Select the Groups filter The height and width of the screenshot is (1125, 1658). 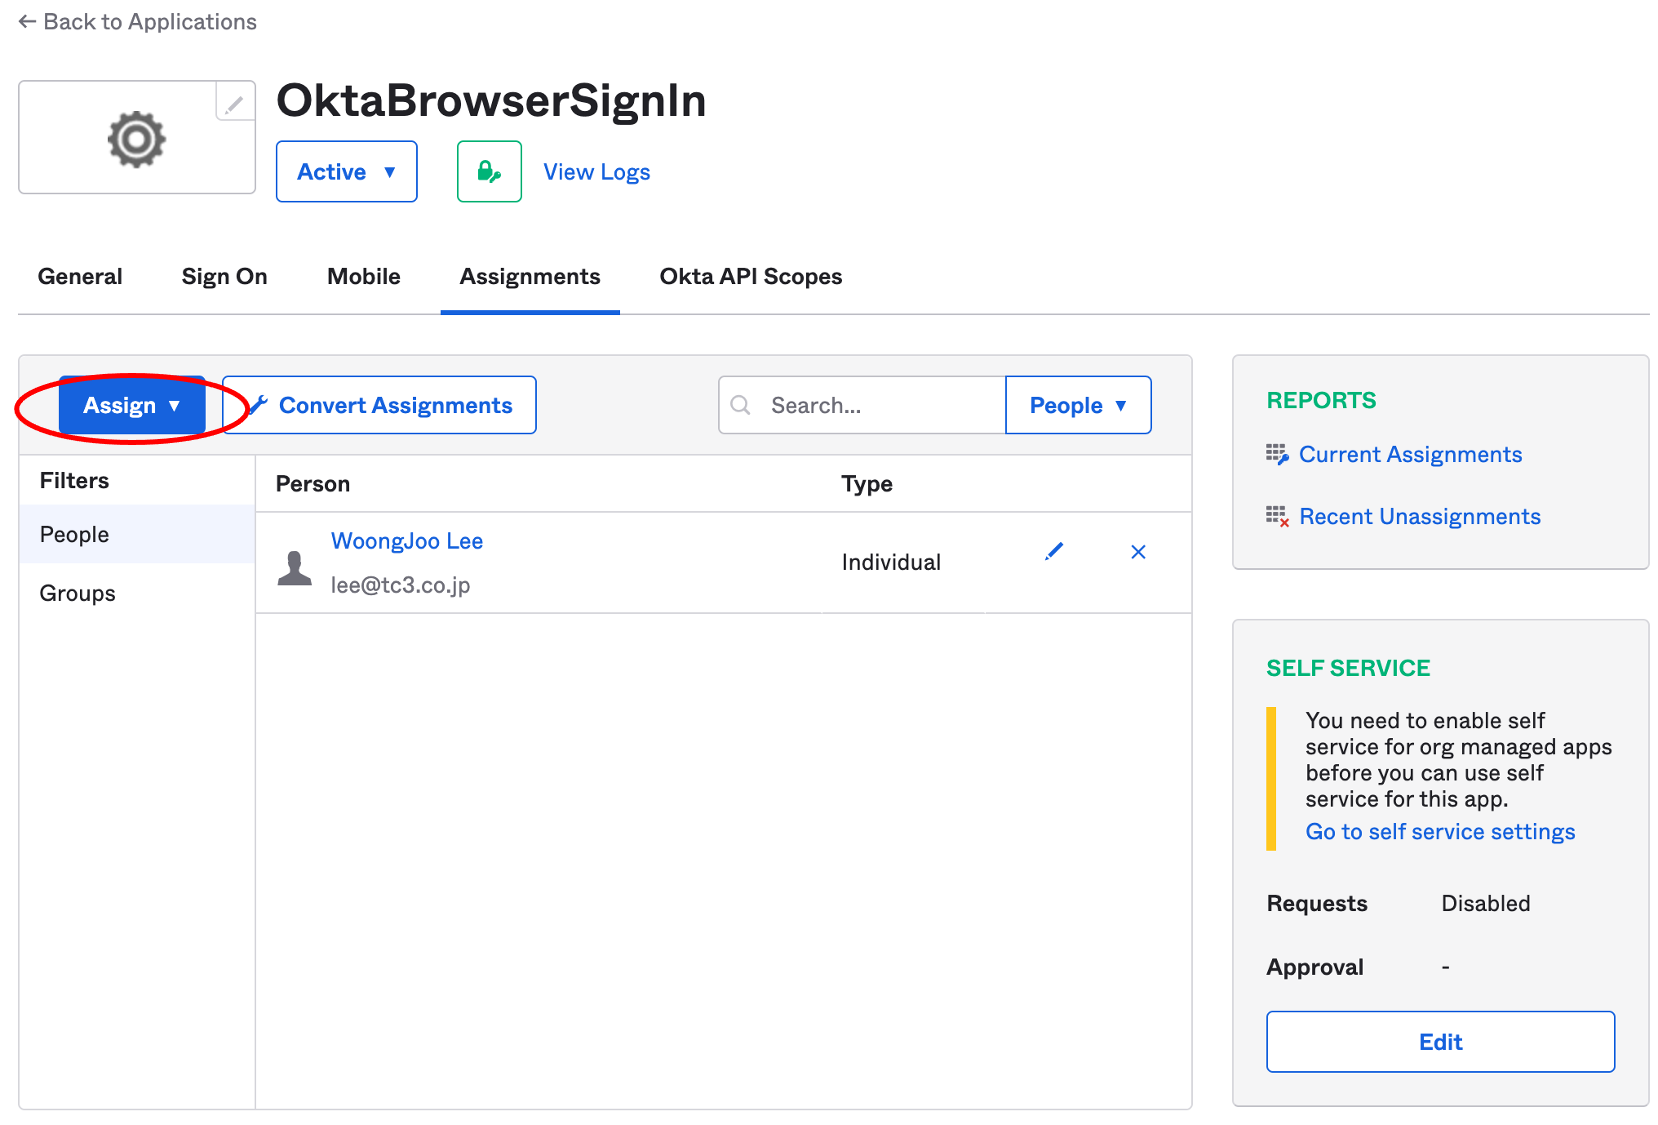[137, 593]
